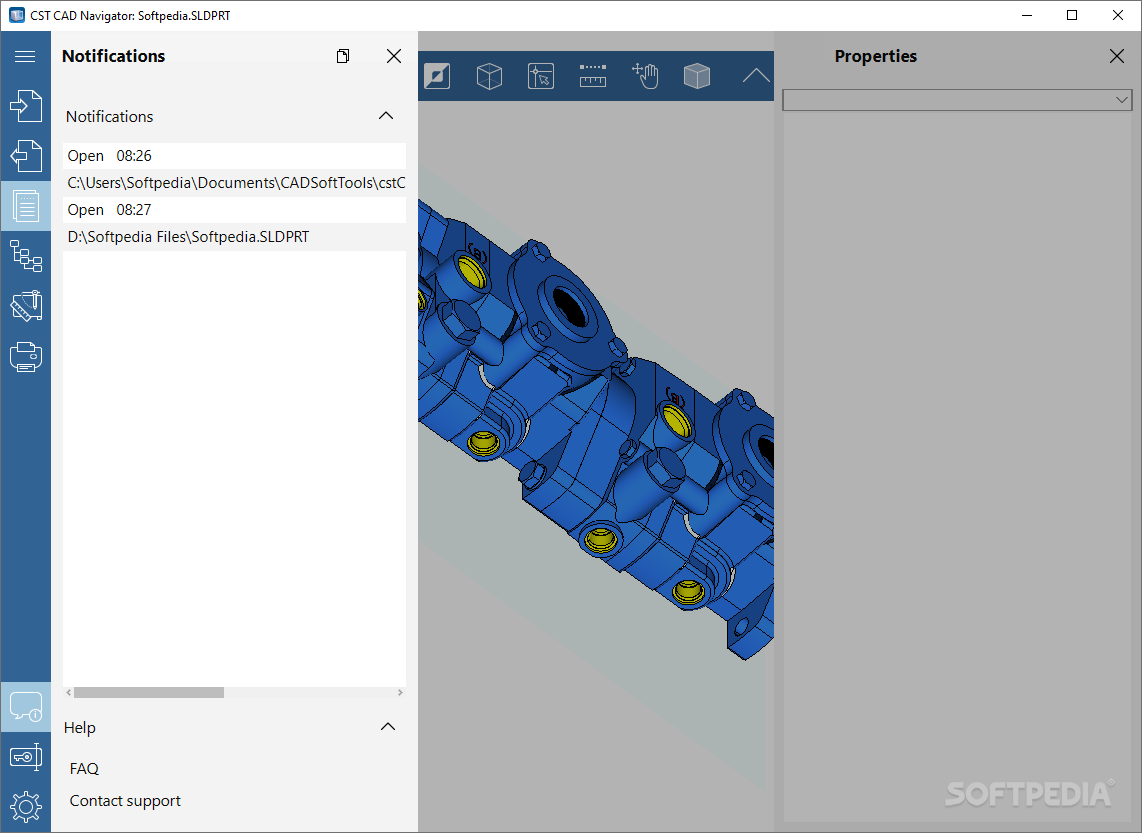
Task: Collapse the Notifications section
Action: (x=386, y=116)
